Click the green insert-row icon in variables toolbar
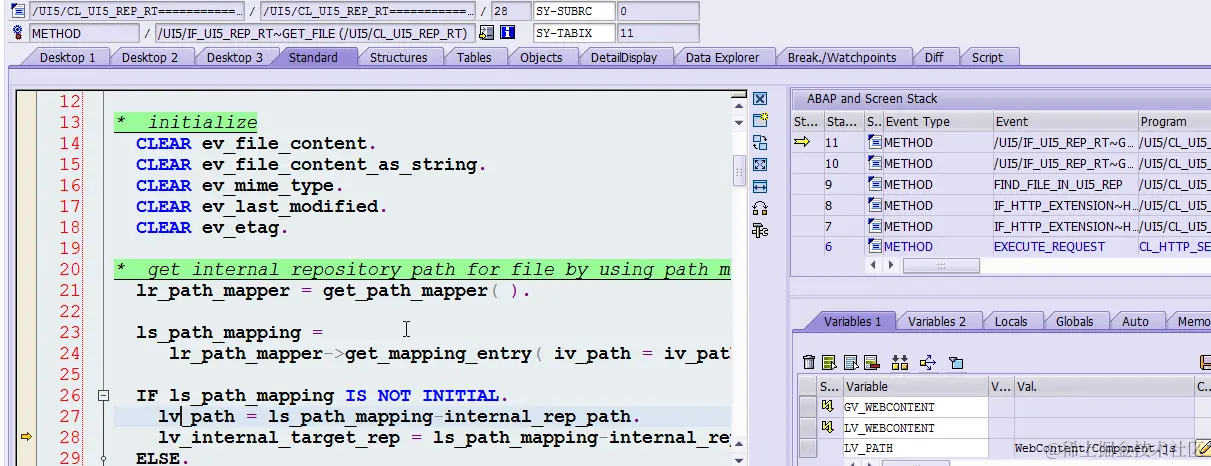1211x466 pixels. [x=830, y=362]
